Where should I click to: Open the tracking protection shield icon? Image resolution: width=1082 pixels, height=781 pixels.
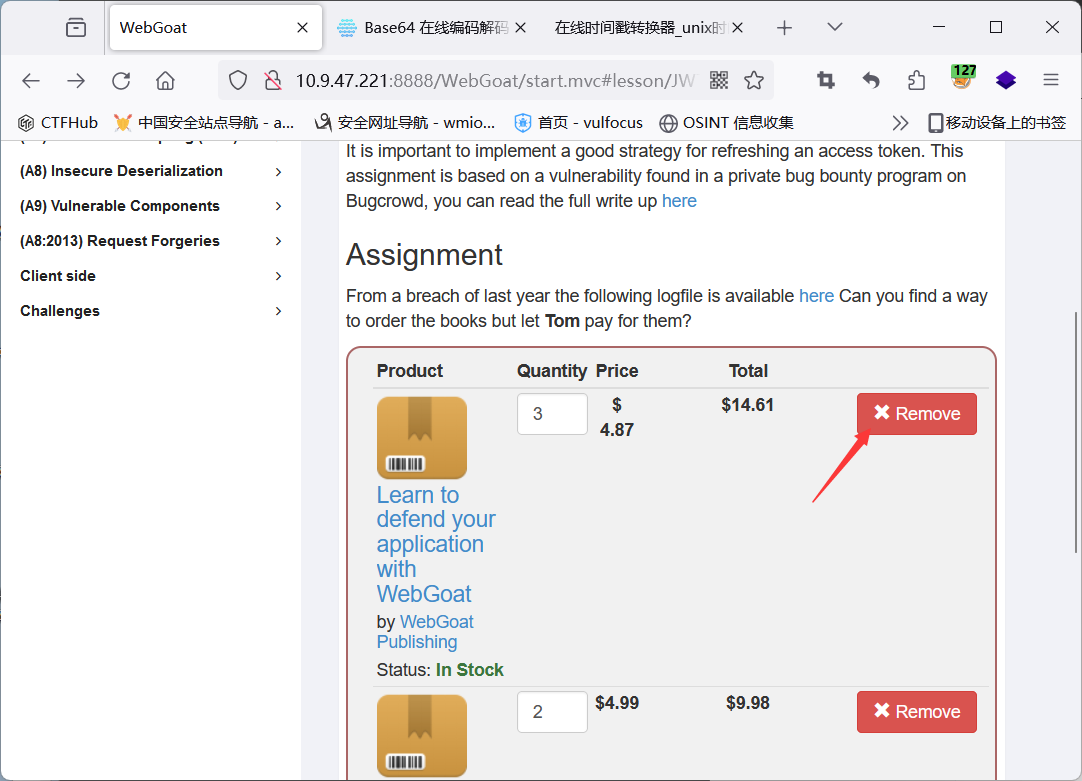point(238,81)
